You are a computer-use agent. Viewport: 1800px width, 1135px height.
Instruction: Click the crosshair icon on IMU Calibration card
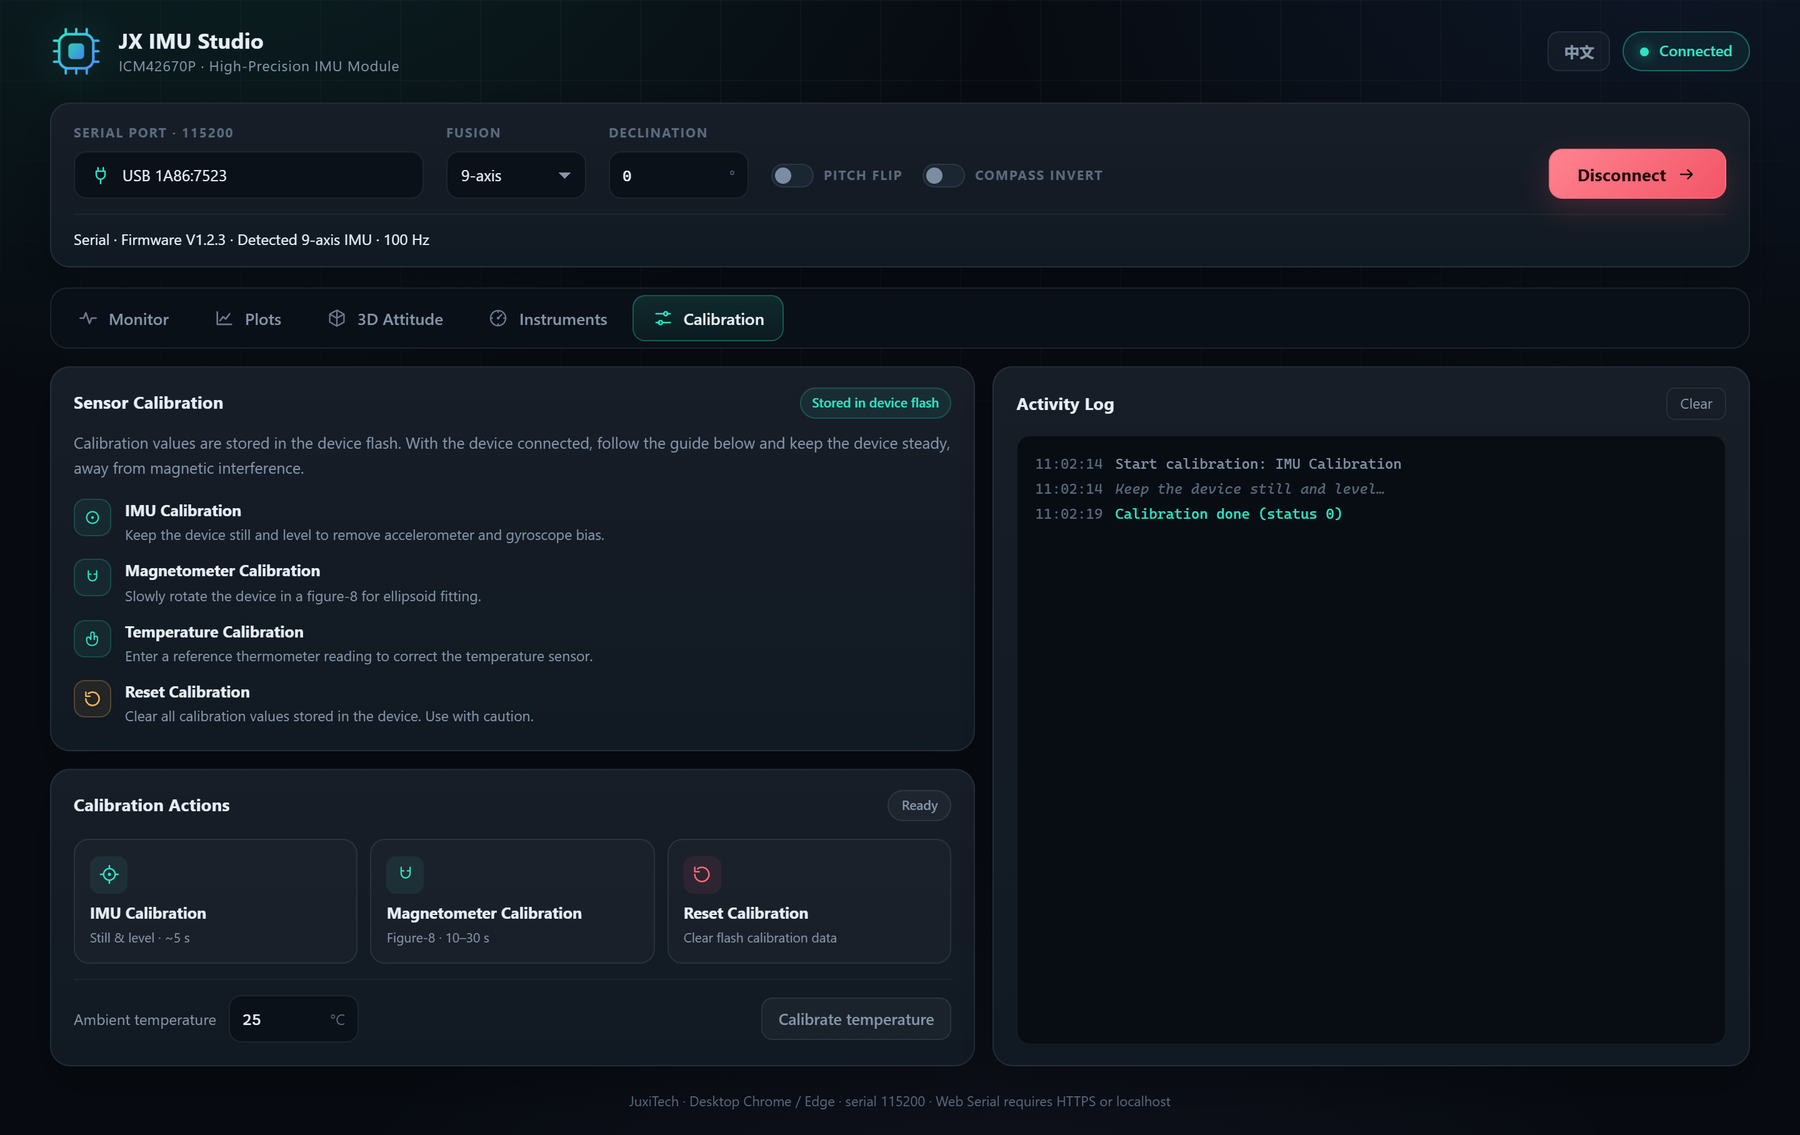click(109, 874)
